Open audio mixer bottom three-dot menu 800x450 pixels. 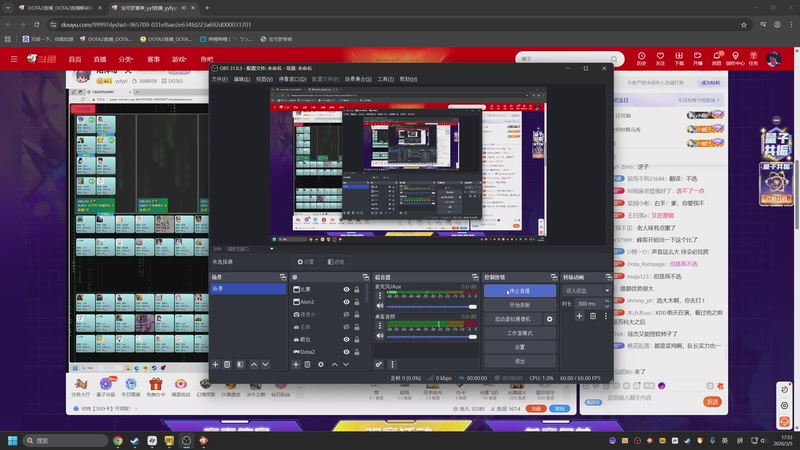click(x=392, y=364)
